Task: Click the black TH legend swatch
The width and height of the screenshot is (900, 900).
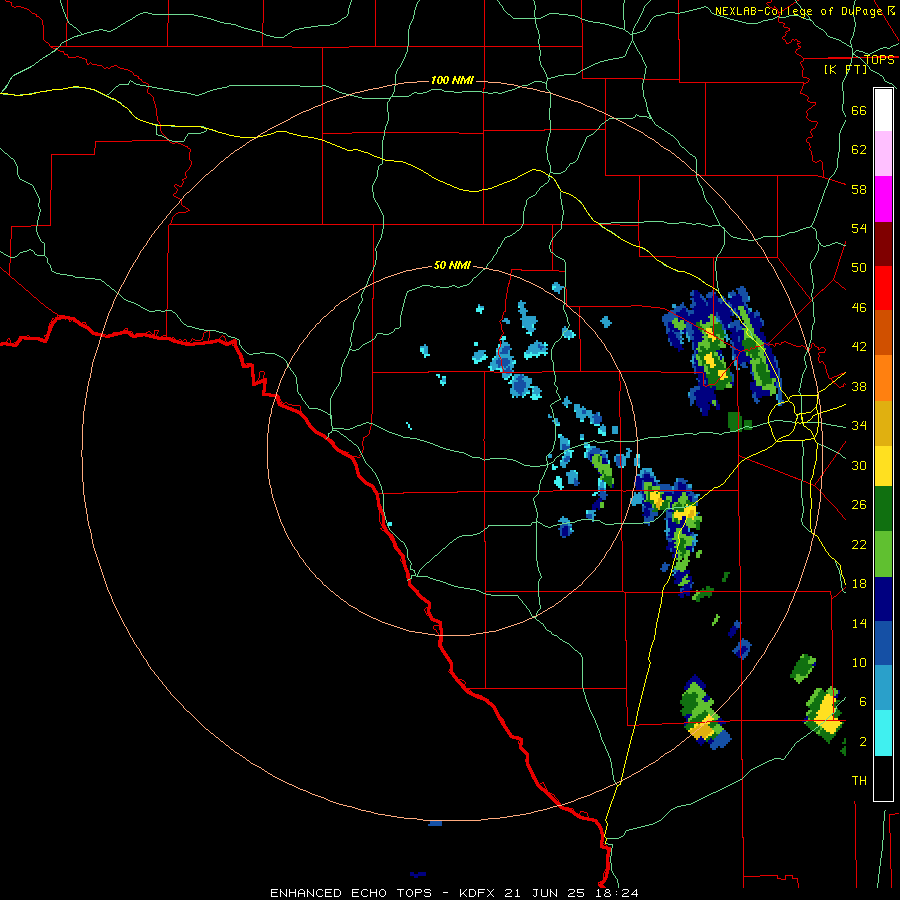Action: pos(883,777)
